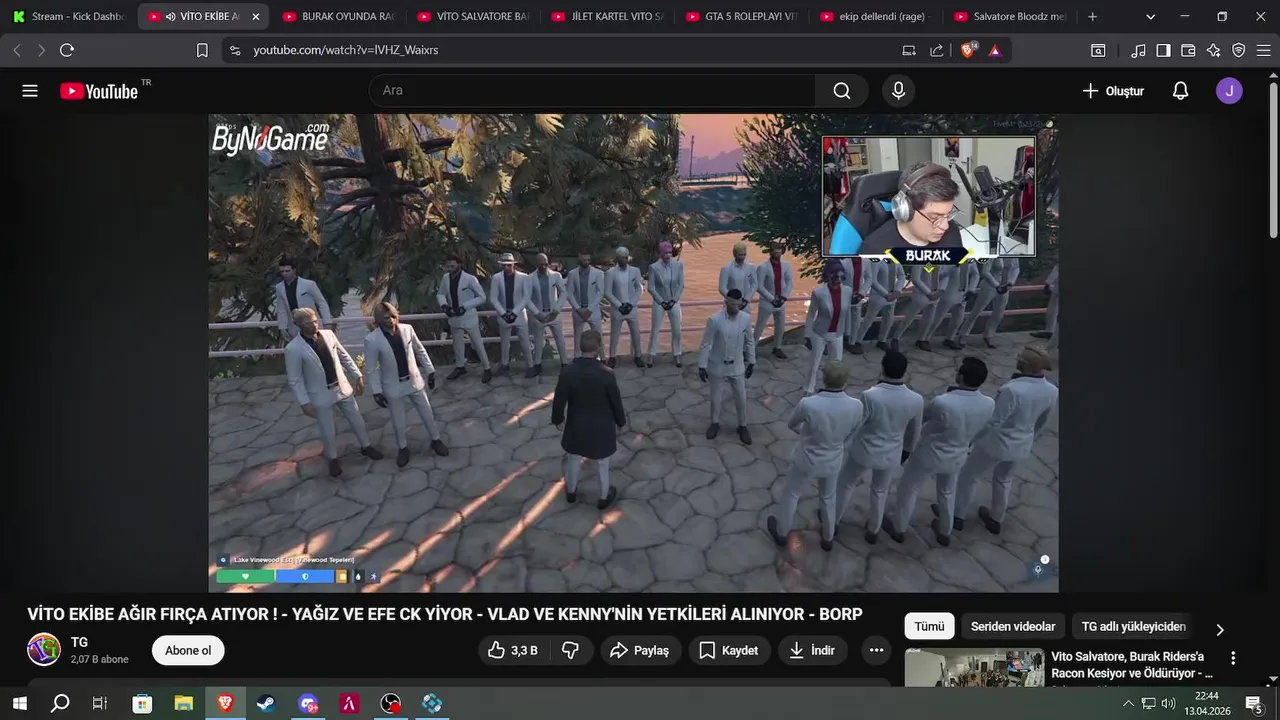Image resolution: width=1280 pixels, height=720 pixels.
Task: Open the Brave Wallet icon
Action: (1188, 50)
